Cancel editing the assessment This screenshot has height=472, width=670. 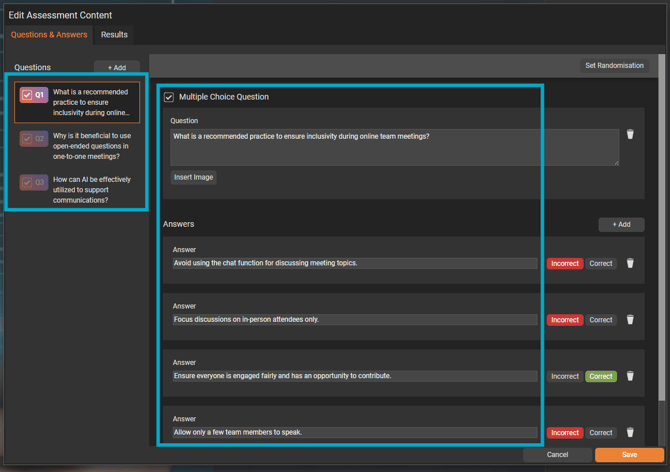(557, 454)
